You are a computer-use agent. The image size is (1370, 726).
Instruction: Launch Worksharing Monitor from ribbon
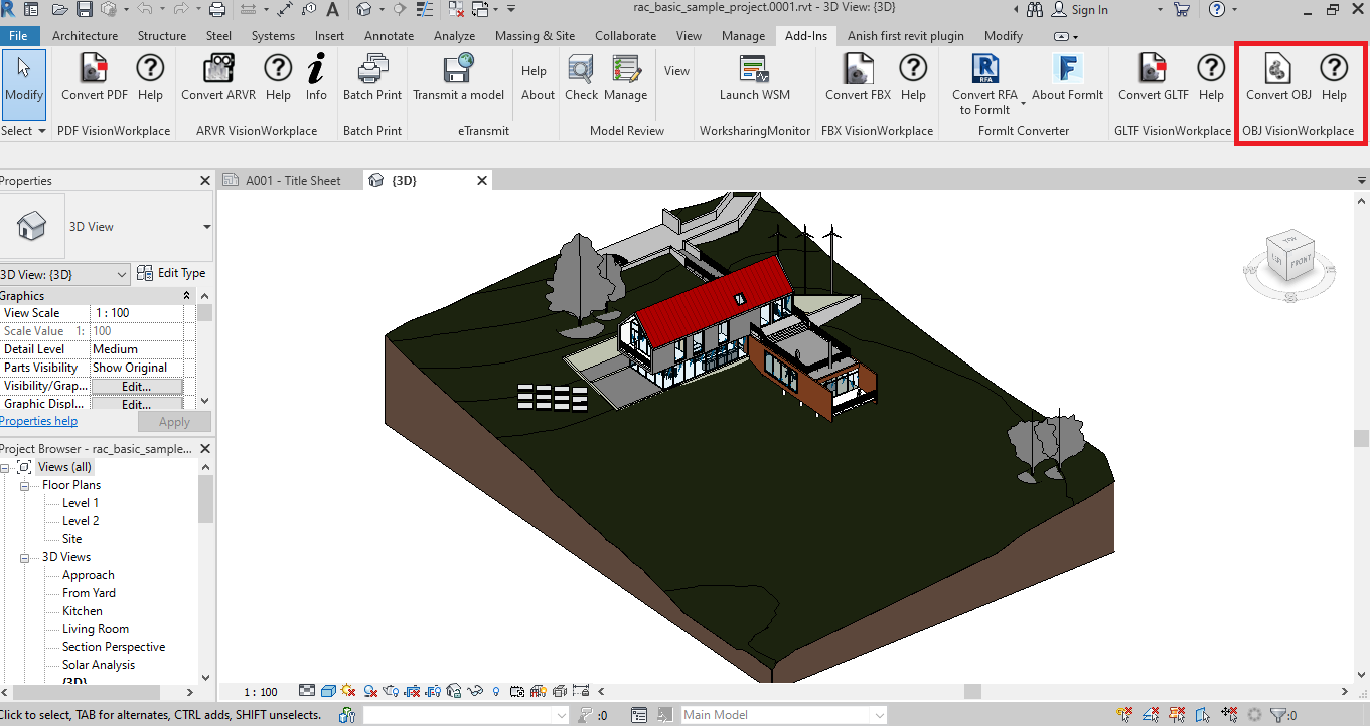(754, 70)
